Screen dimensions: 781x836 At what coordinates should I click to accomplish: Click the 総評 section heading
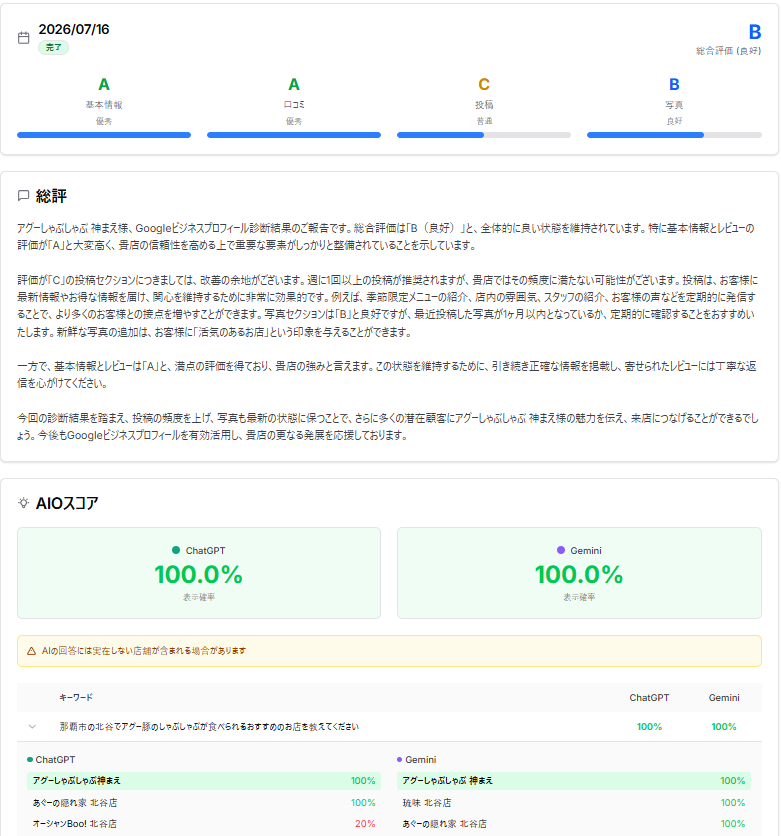[51, 196]
